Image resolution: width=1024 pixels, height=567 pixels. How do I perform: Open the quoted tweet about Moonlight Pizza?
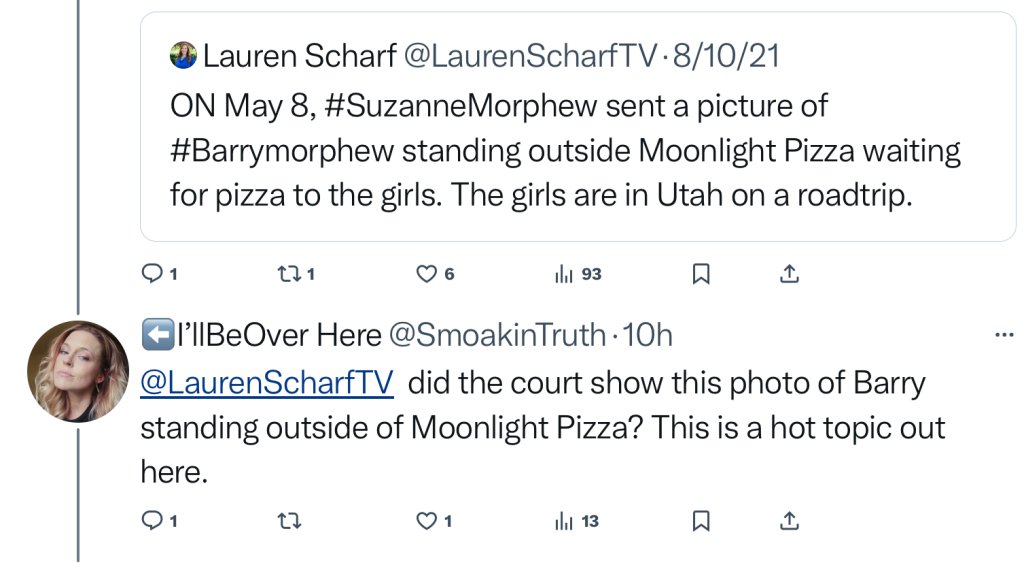click(x=560, y=150)
